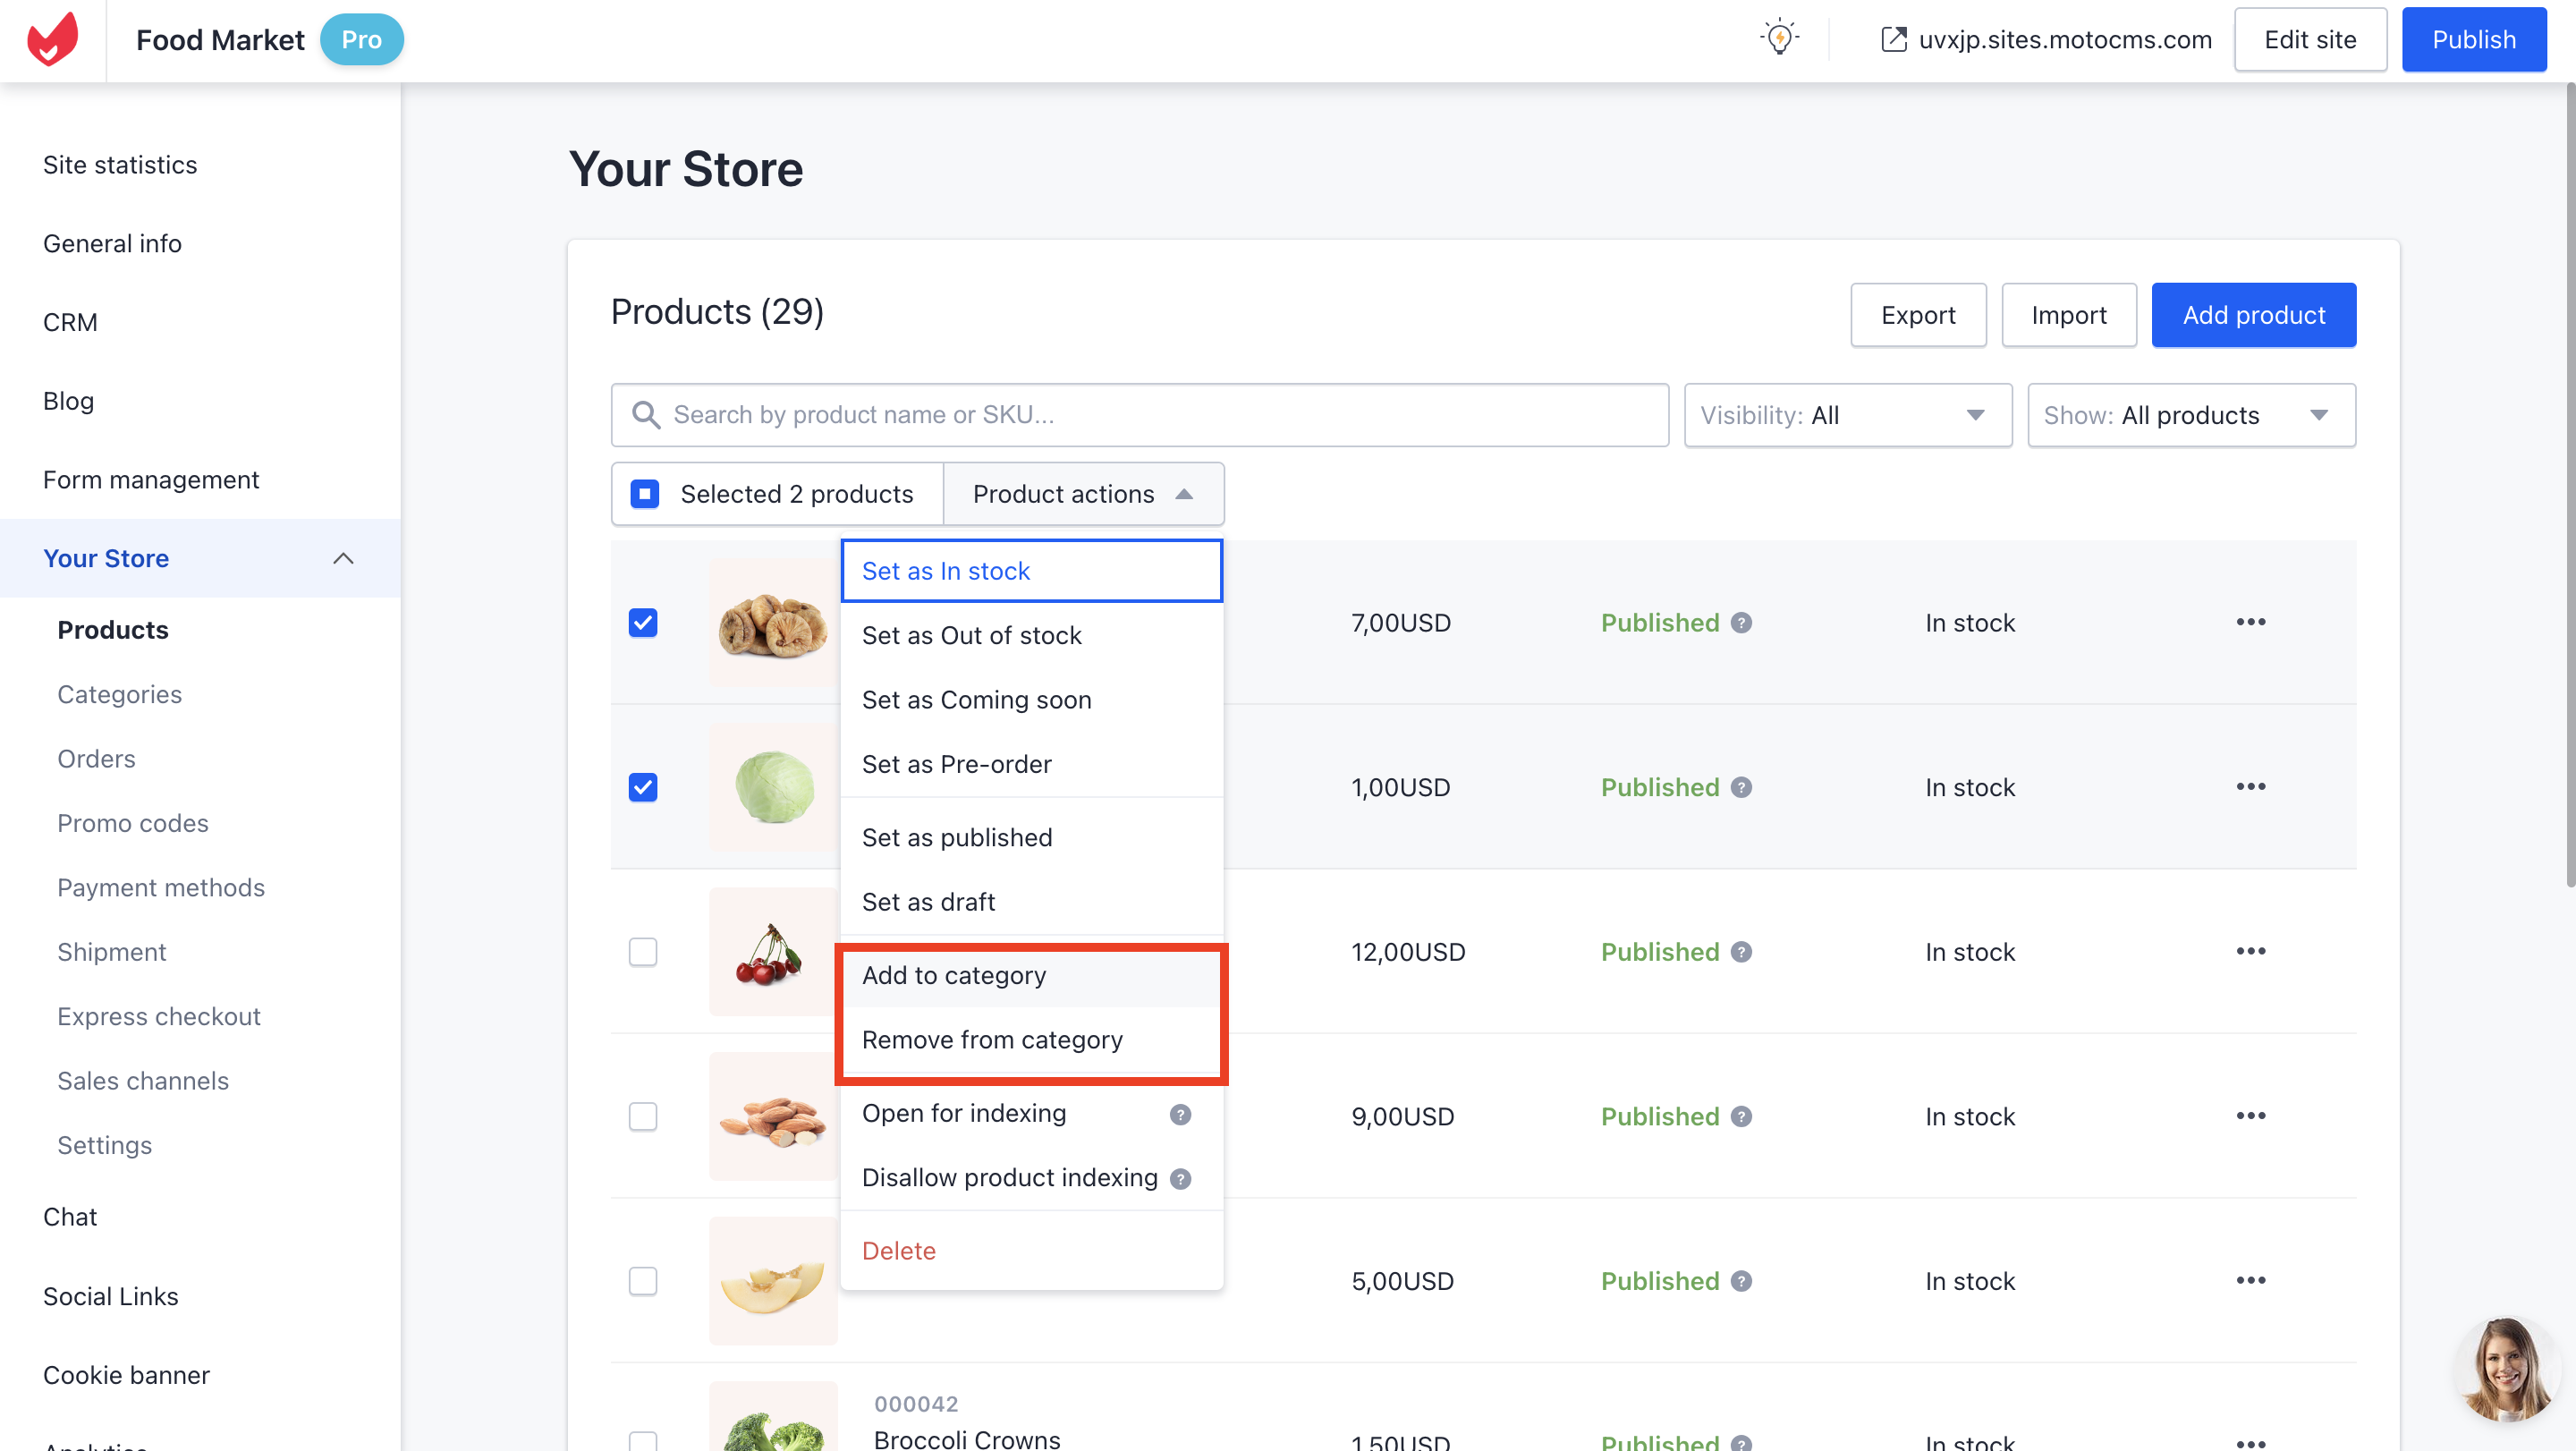The image size is (2576, 1451).
Task: Open General info in sidebar
Action: 112,244
